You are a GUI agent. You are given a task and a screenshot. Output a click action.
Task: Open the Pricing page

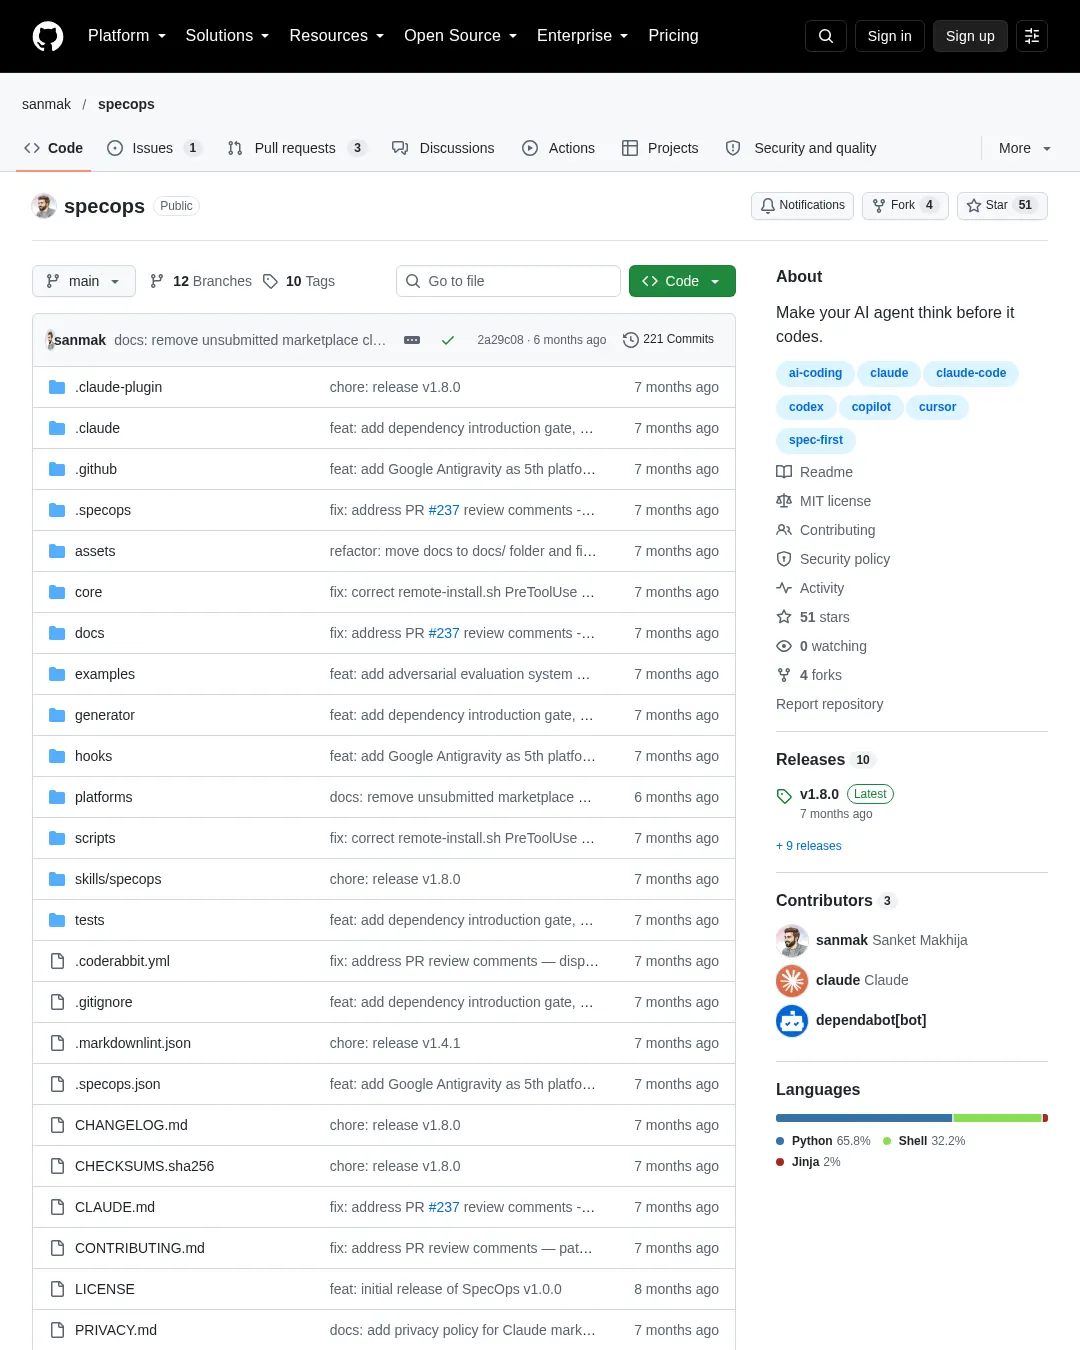pyautogui.click(x=673, y=36)
